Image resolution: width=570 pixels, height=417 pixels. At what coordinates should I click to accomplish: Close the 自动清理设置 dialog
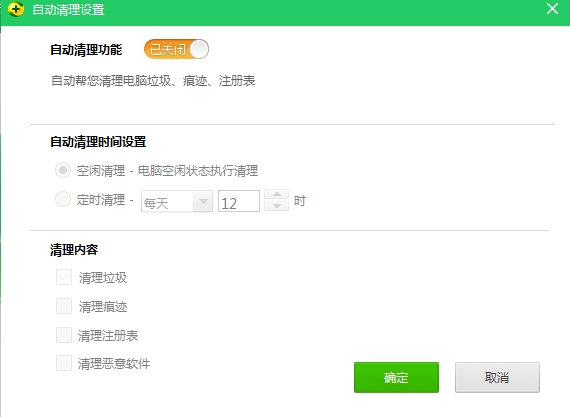point(552,9)
